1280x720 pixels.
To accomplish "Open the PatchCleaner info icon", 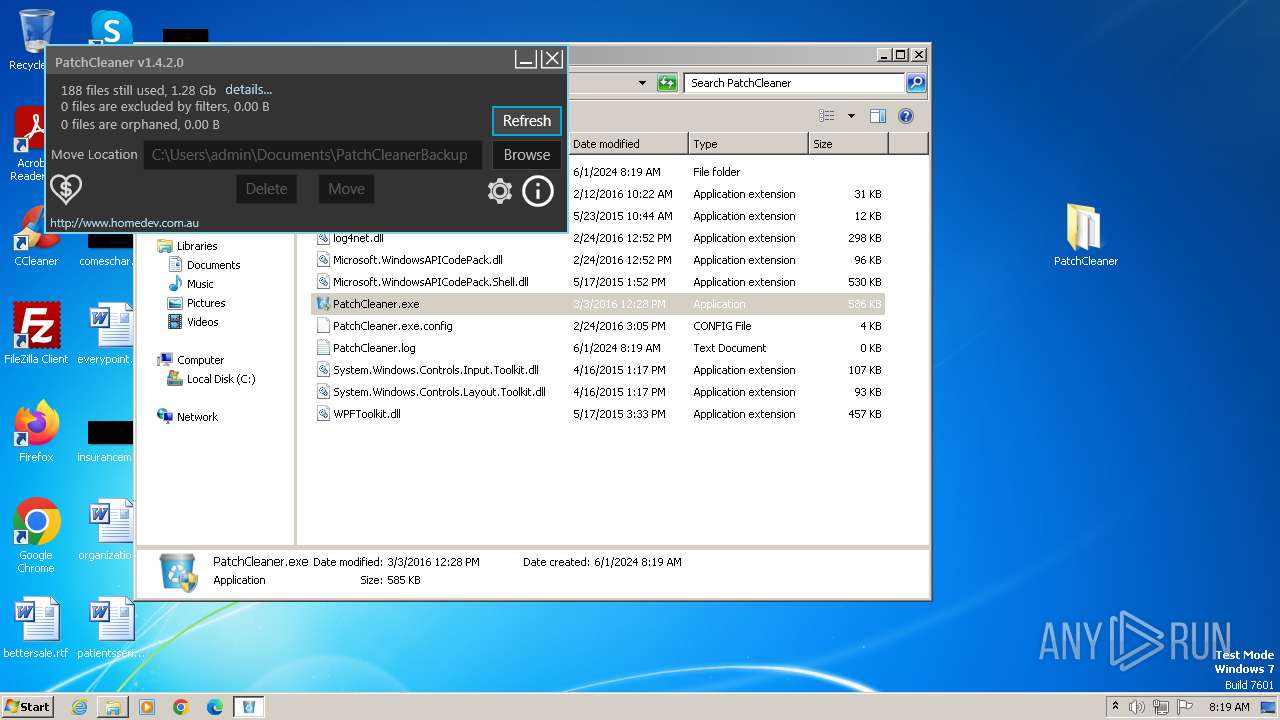I will (538, 190).
